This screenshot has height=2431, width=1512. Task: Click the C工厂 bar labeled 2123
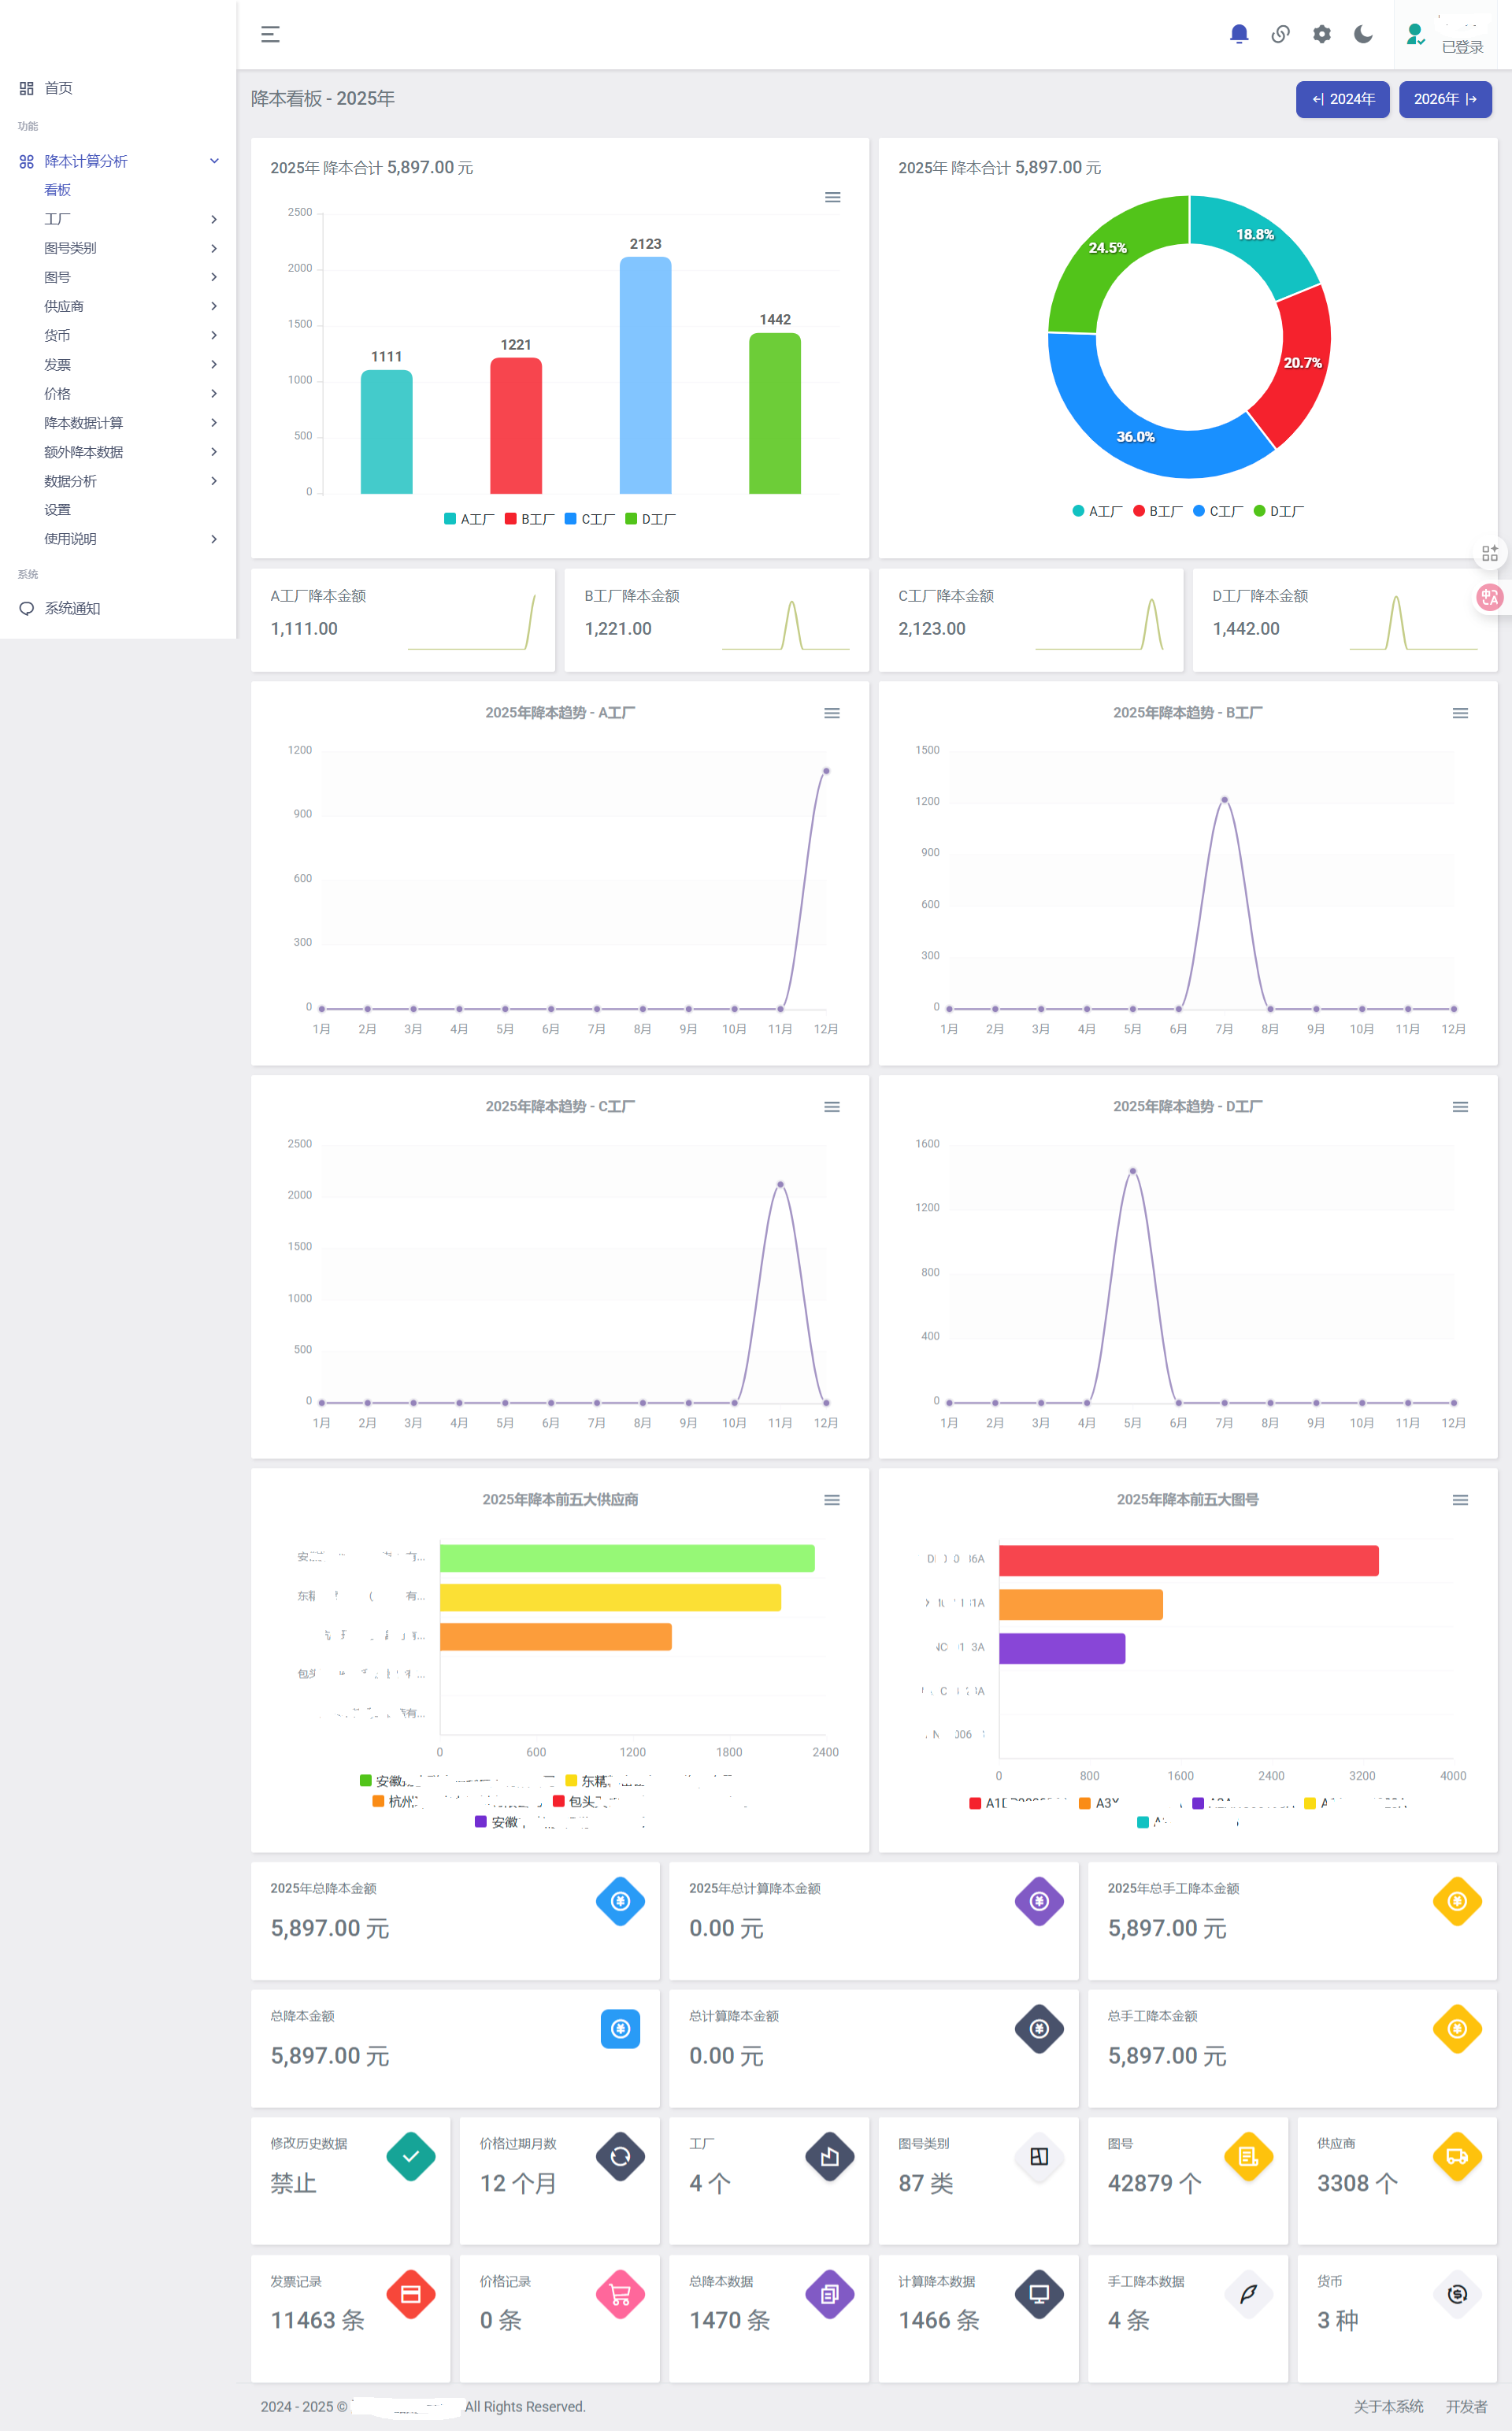pos(645,375)
